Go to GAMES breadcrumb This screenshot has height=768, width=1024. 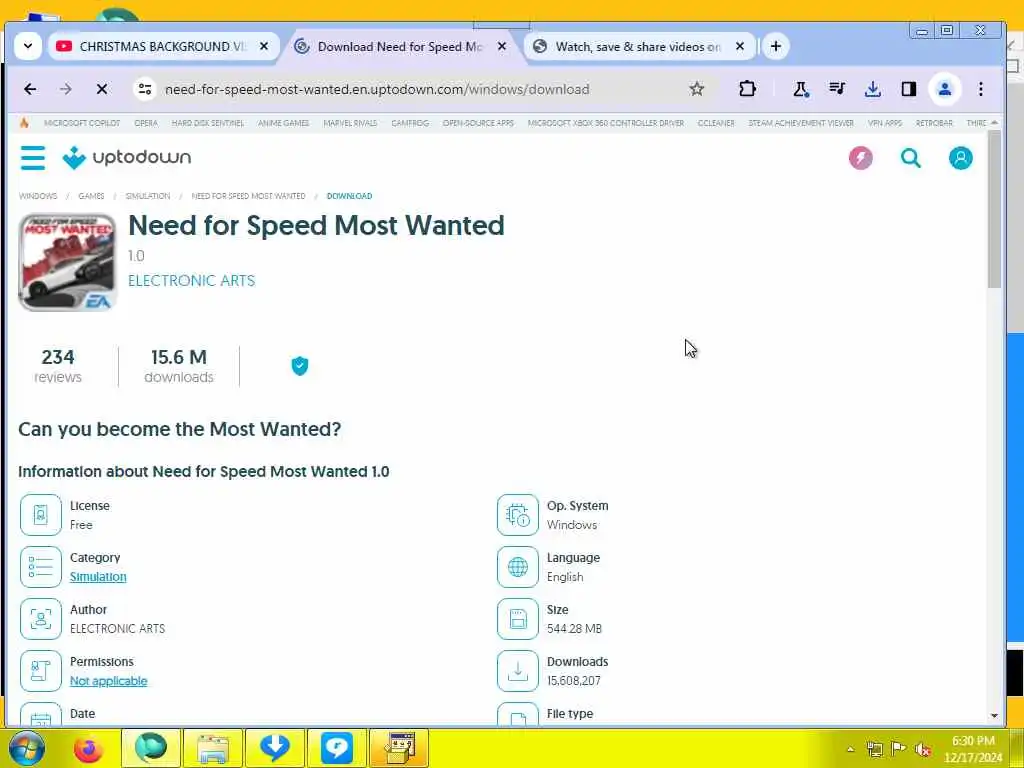coord(91,196)
